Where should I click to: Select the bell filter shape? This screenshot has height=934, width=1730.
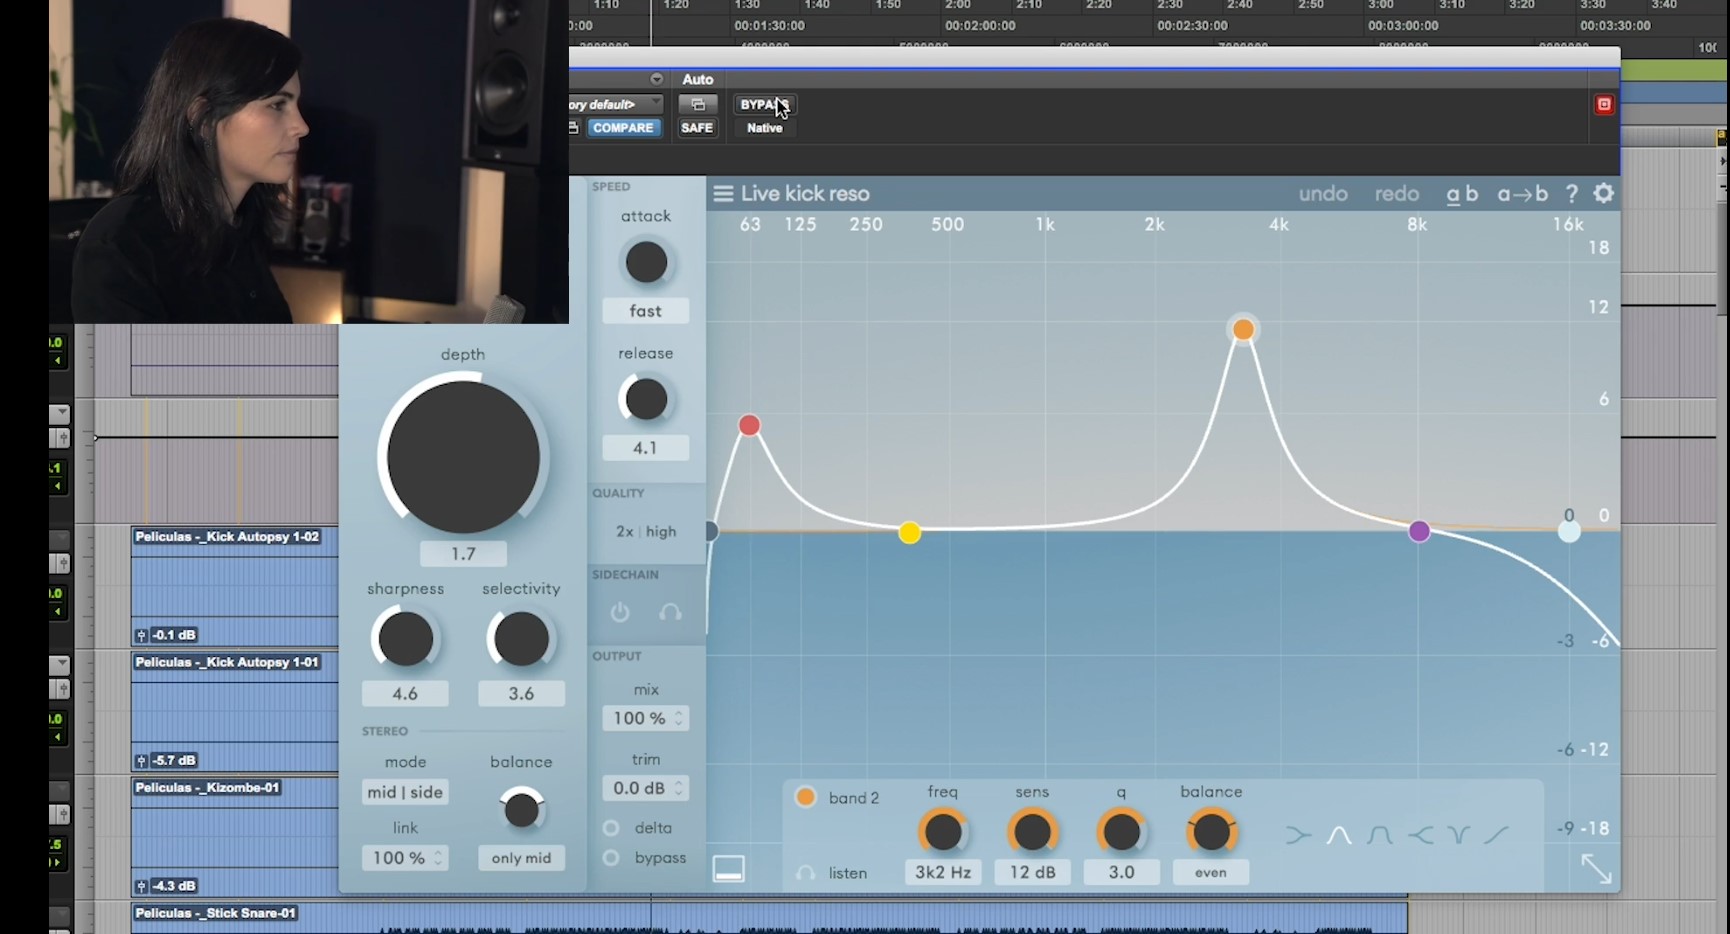[1339, 835]
